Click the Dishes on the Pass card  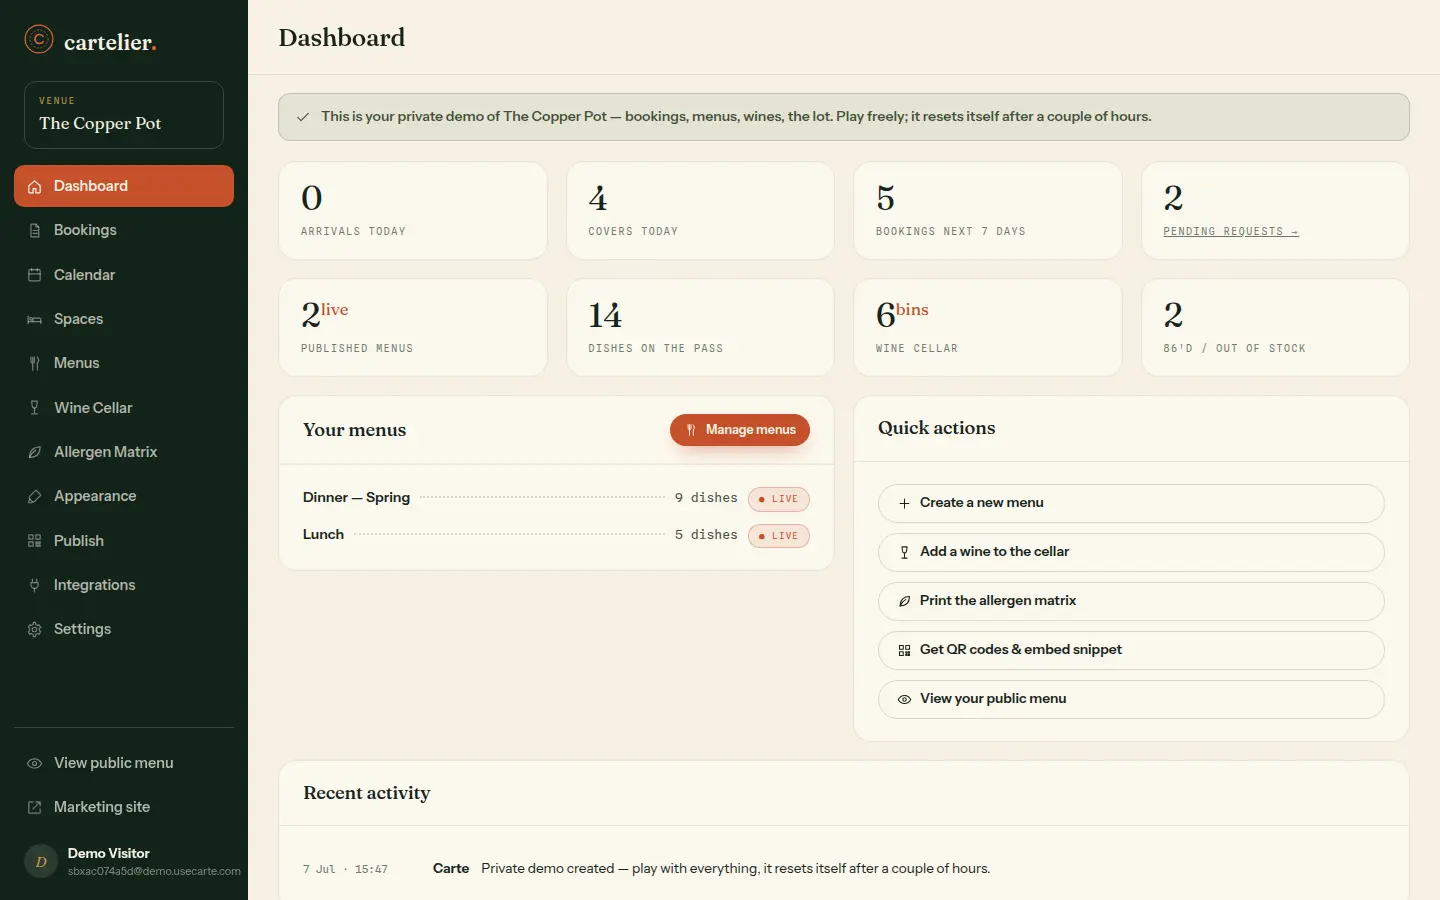tap(700, 328)
